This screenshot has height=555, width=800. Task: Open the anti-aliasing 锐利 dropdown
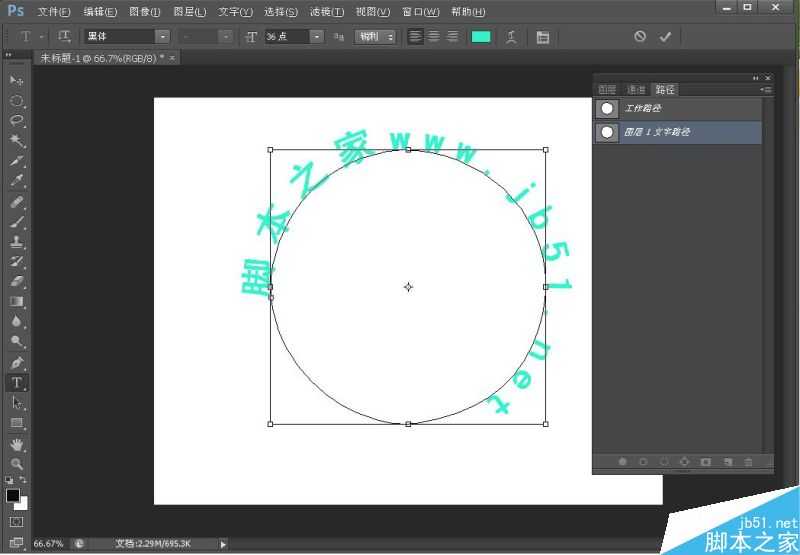tap(376, 36)
